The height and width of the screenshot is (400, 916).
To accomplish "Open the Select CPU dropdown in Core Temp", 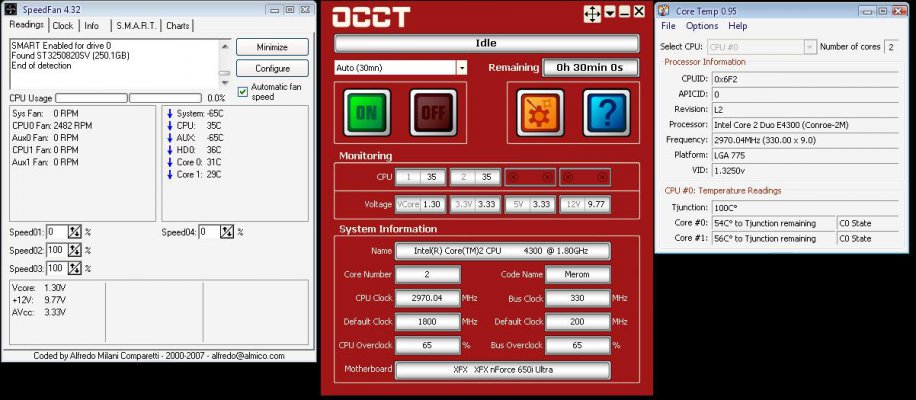I will [810, 47].
